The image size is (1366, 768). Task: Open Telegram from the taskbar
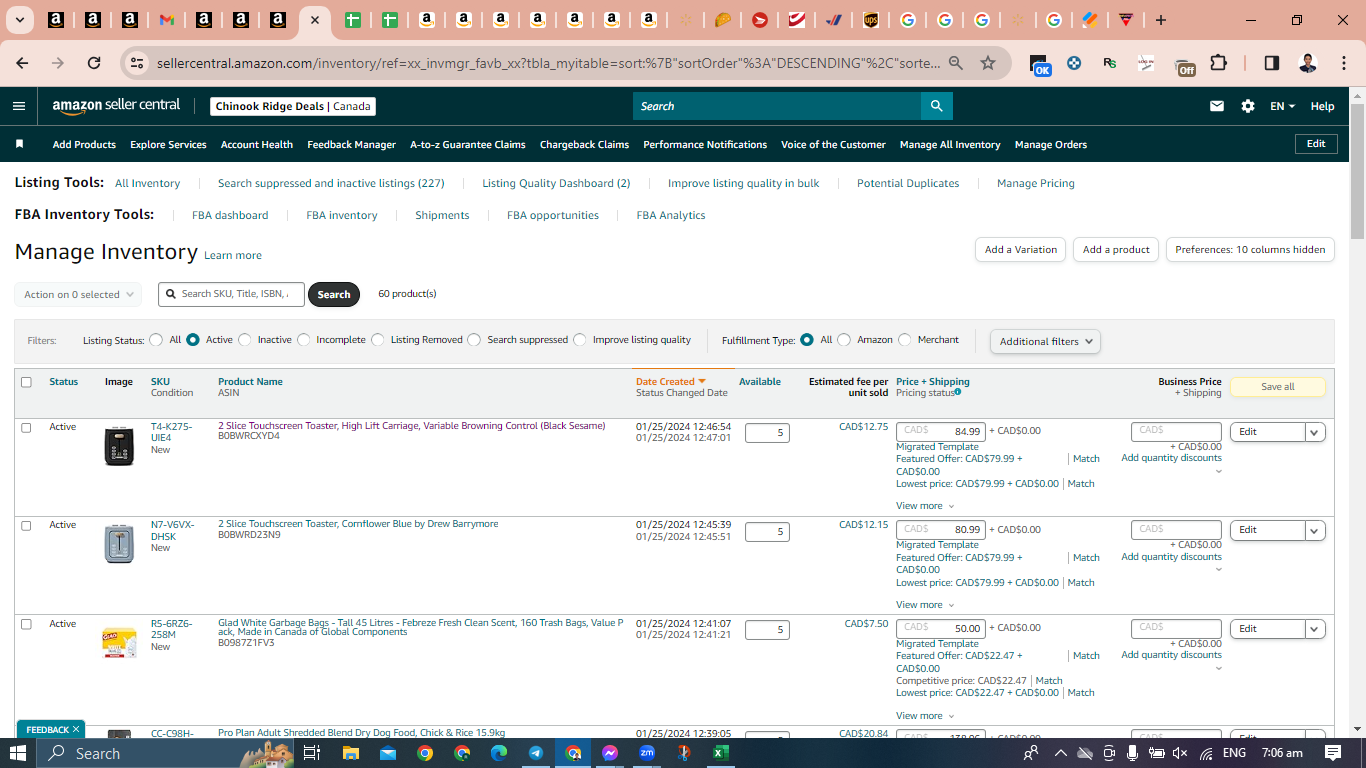click(x=536, y=753)
